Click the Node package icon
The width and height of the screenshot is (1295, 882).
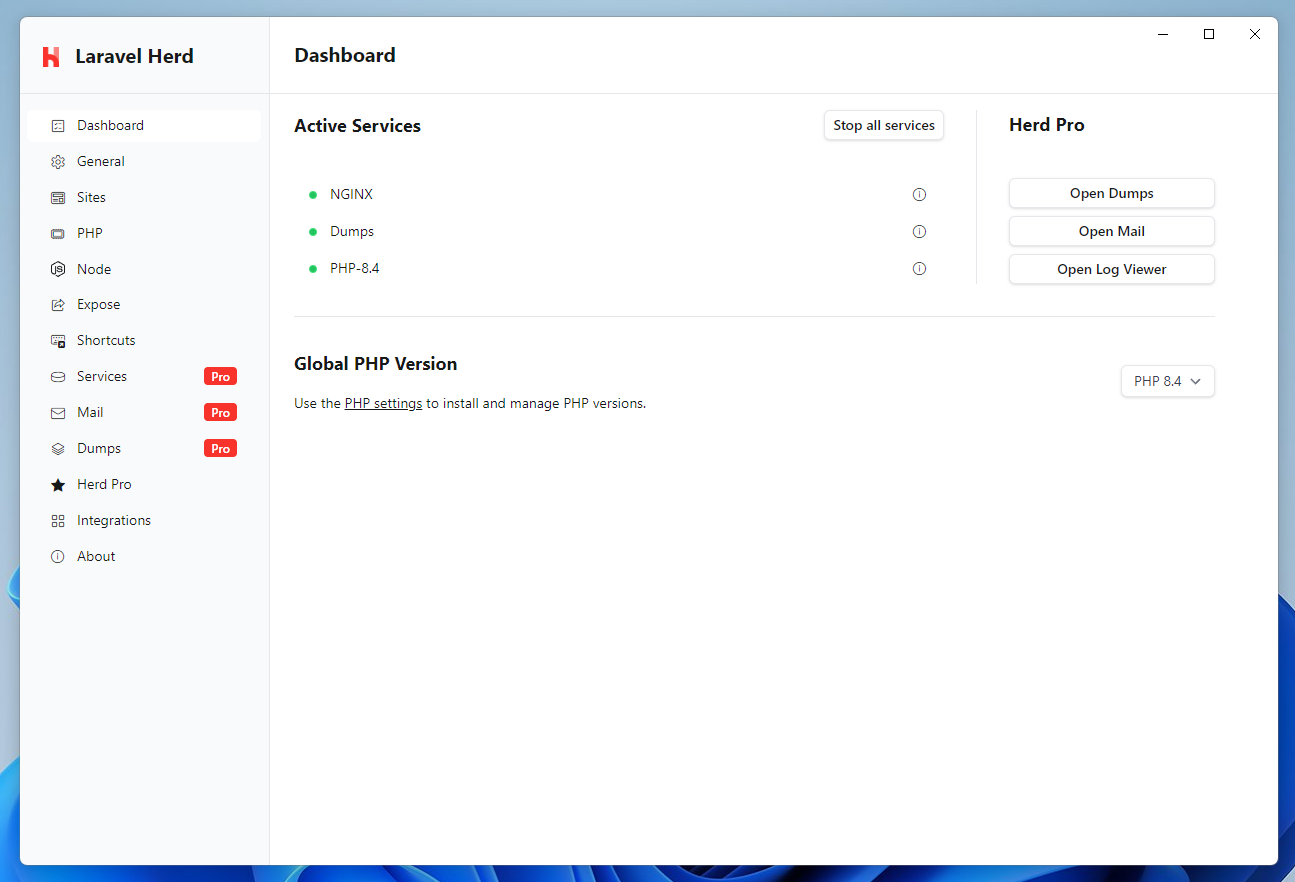pyautogui.click(x=58, y=269)
